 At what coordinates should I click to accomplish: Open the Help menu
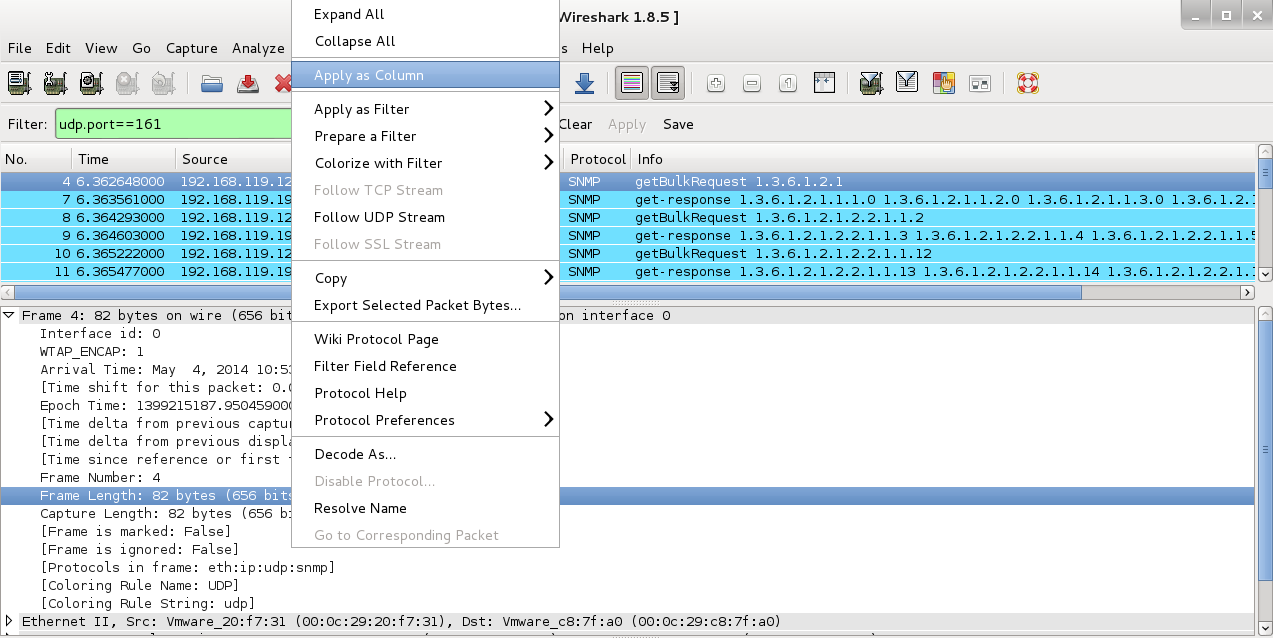point(598,48)
